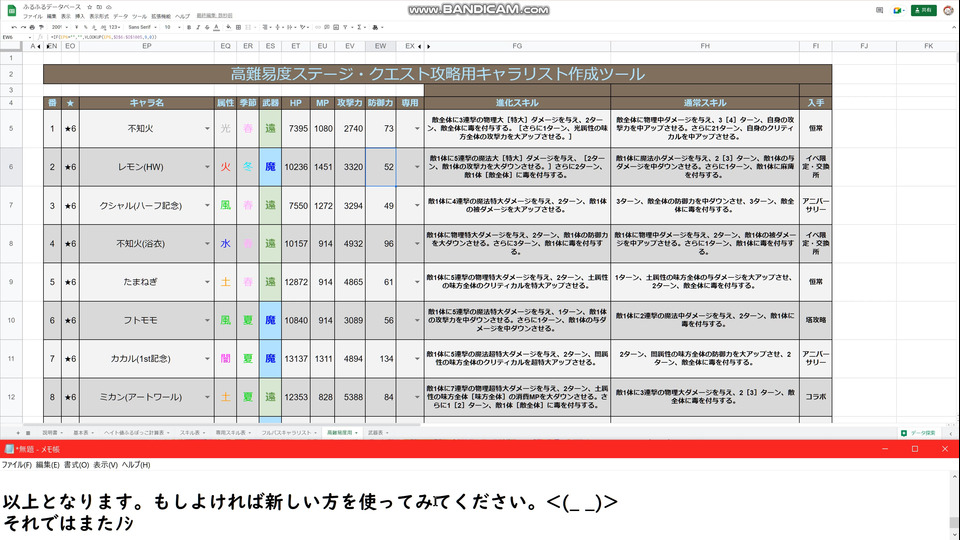
Task: Open the all sheets list icon
Action: (28, 433)
